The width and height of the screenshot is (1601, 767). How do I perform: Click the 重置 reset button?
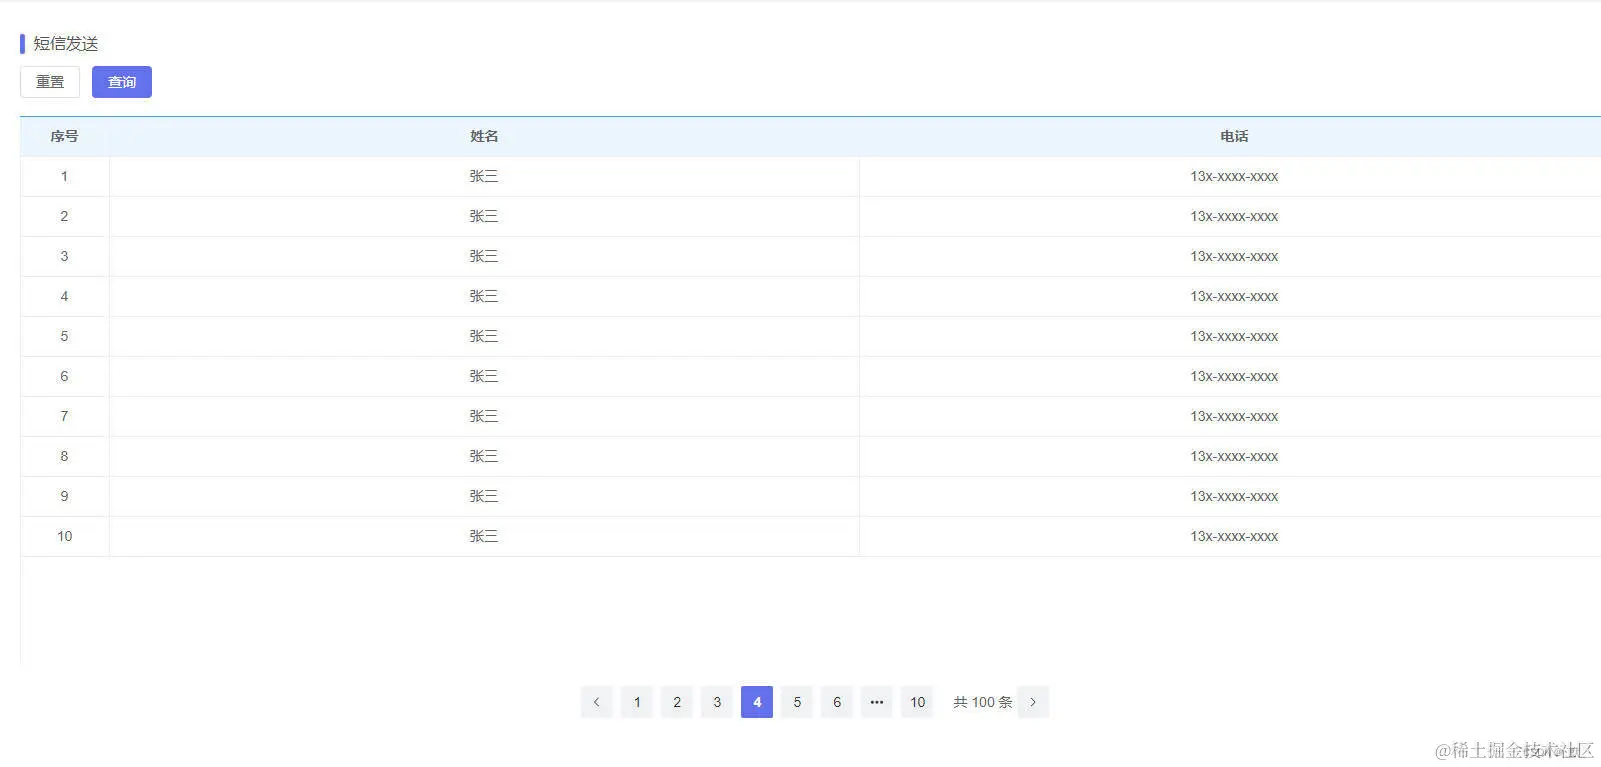50,82
